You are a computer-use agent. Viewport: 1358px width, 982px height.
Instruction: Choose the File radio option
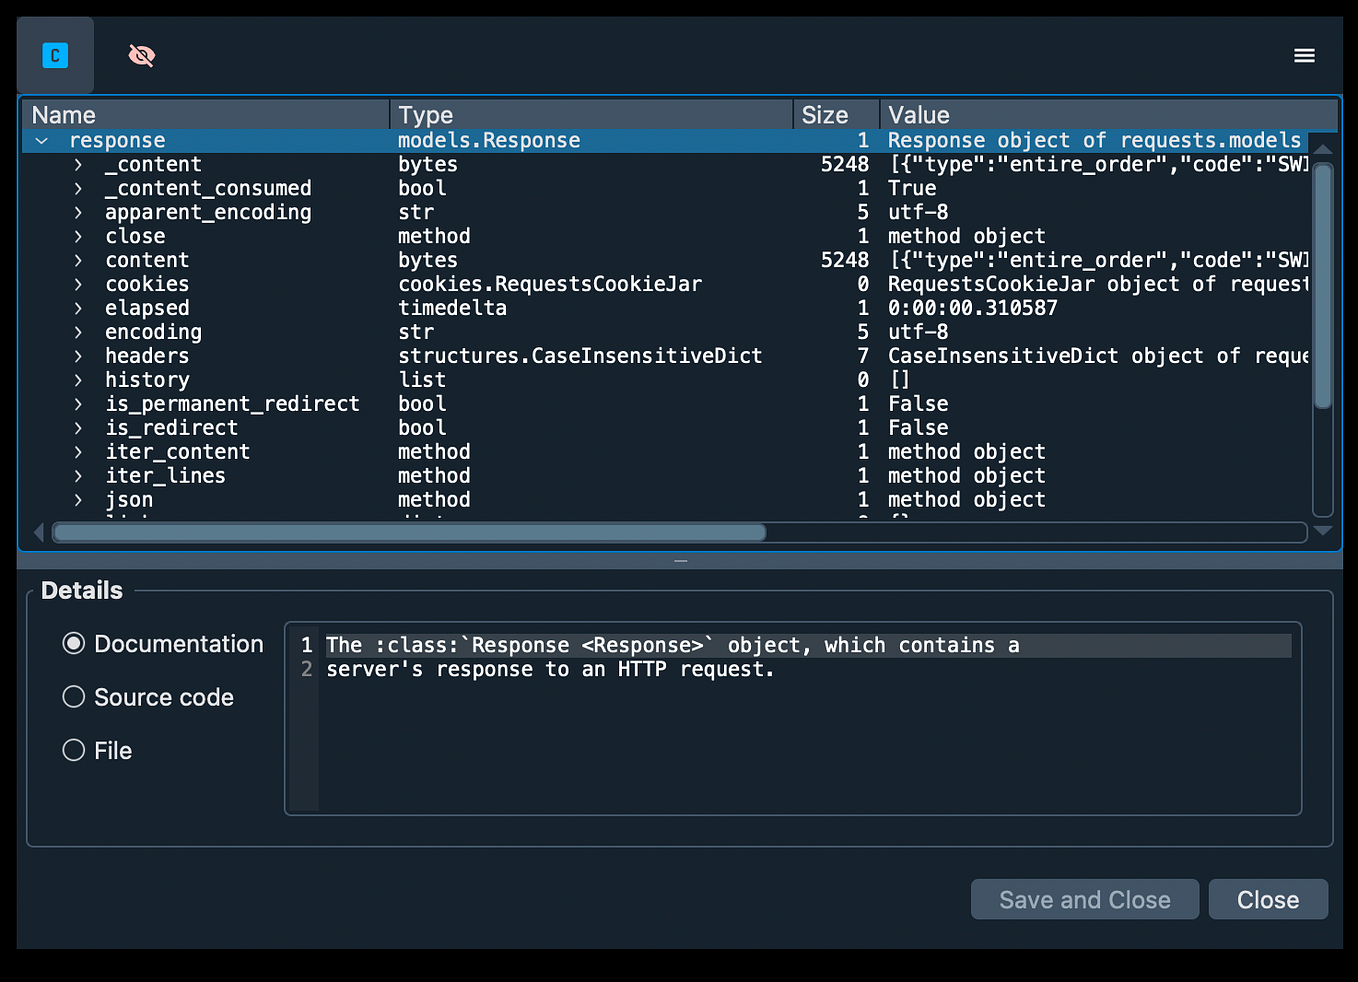pyautogui.click(x=73, y=750)
